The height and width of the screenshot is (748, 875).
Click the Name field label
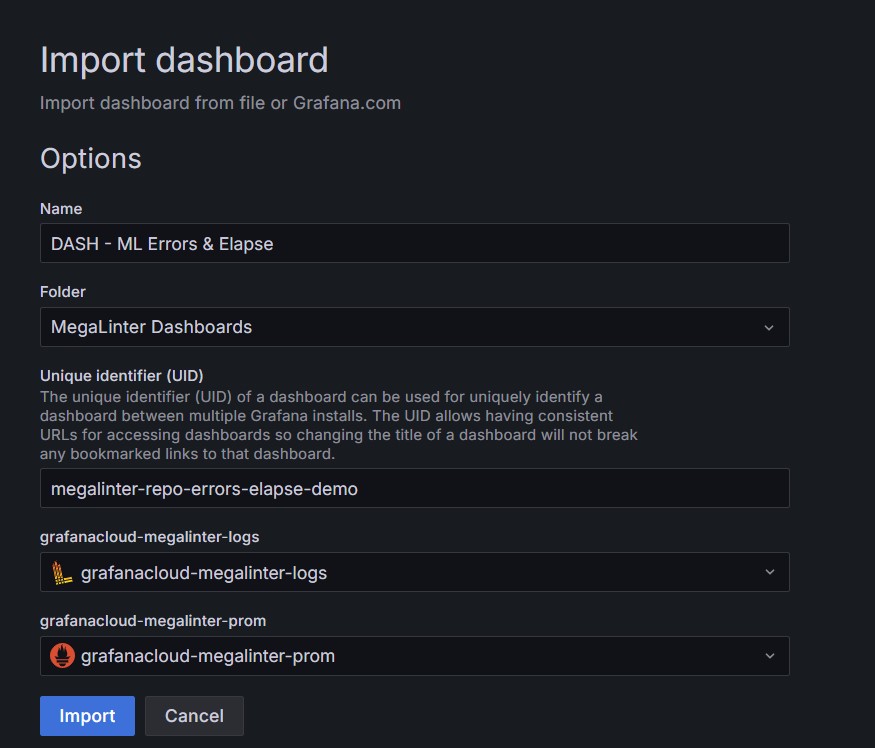[x=61, y=208]
